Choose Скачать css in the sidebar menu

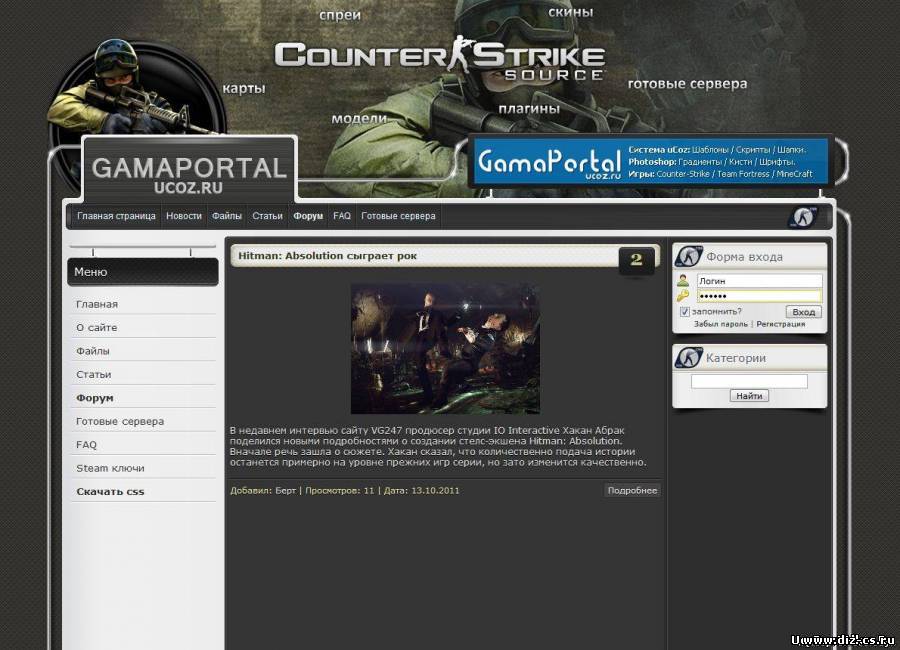tap(110, 492)
